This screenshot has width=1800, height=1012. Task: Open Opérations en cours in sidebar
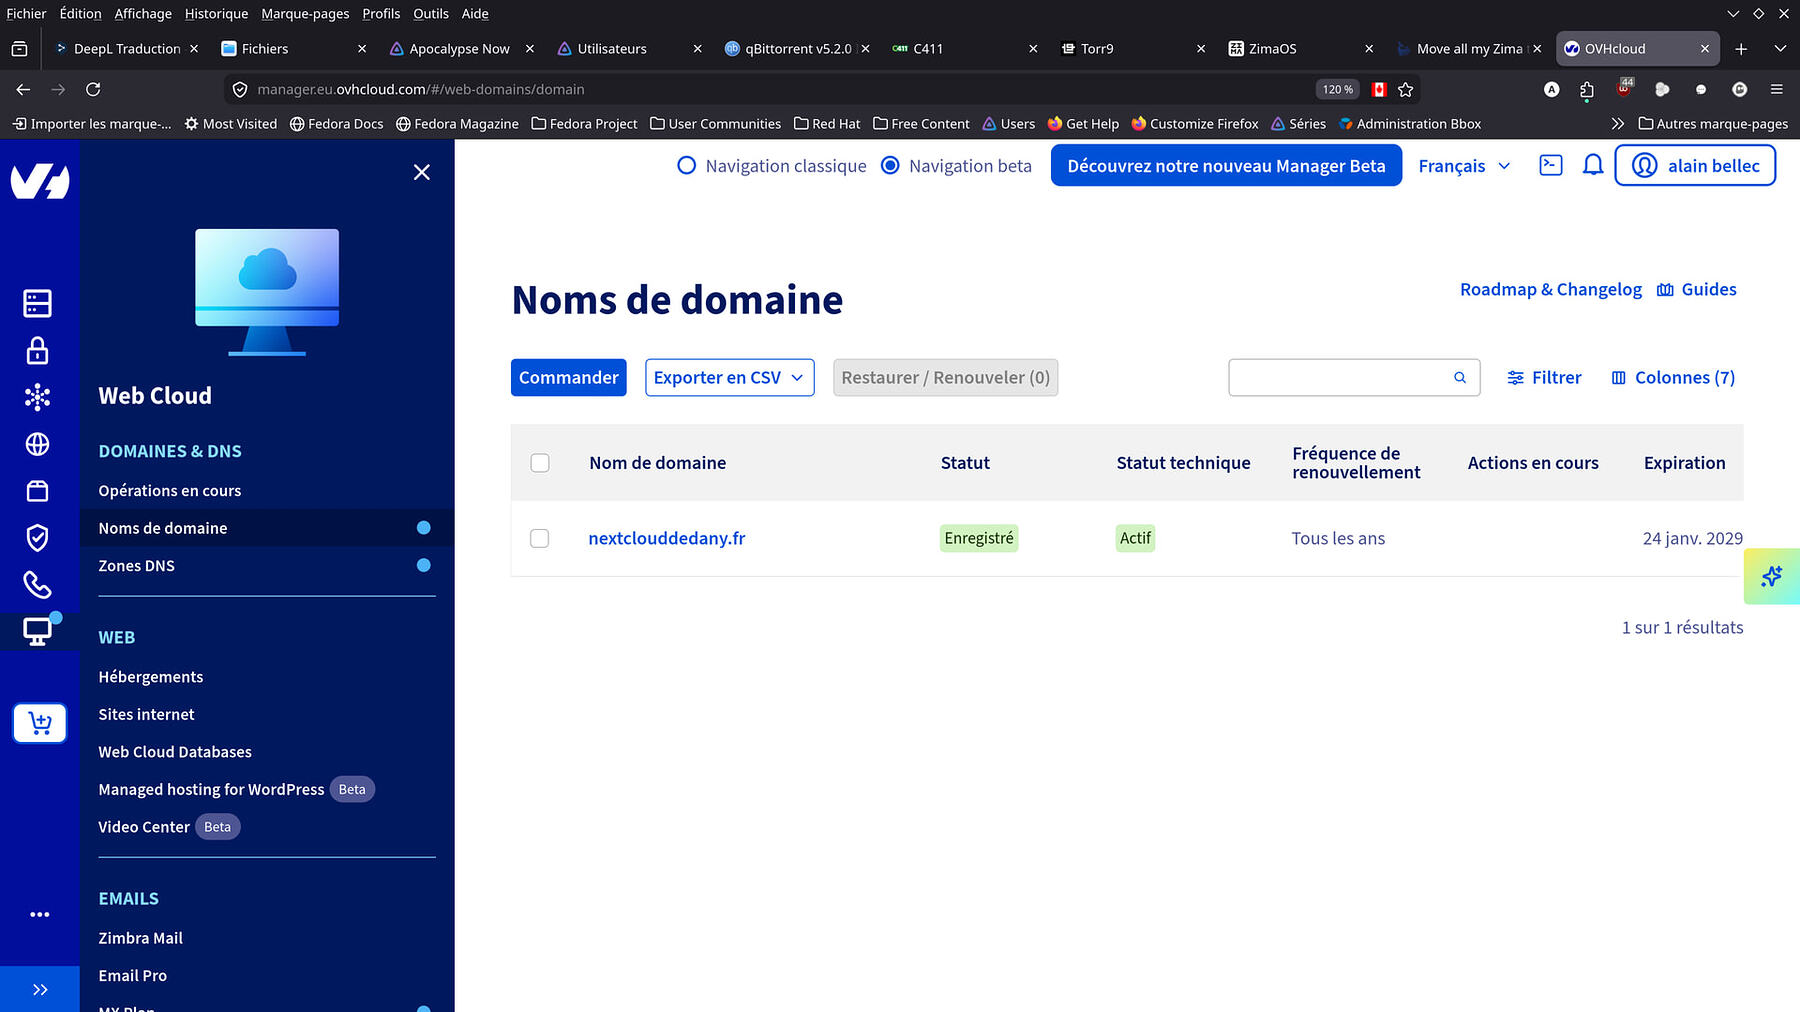click(170, 490)
